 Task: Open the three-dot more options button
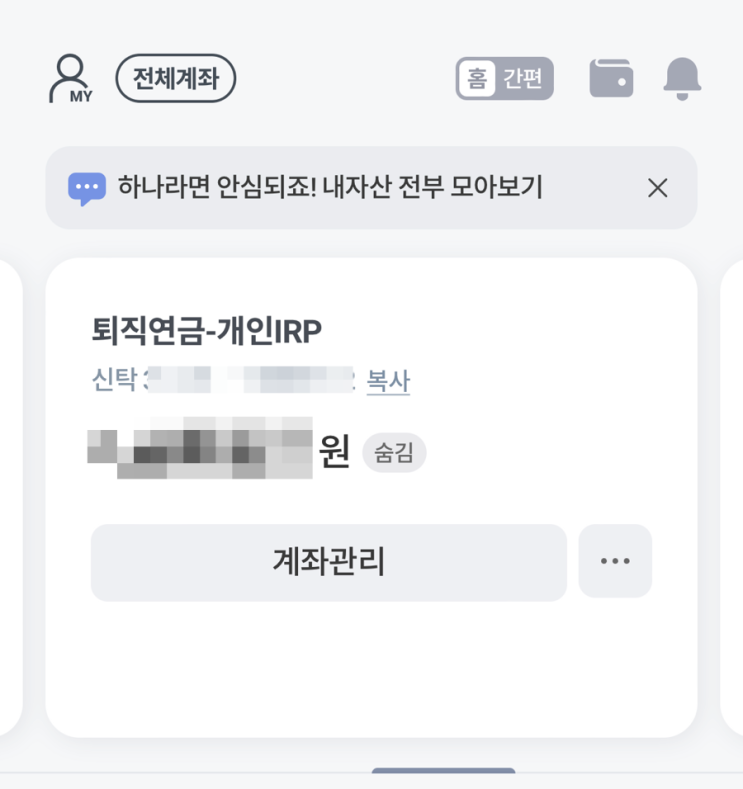[615, 562]
